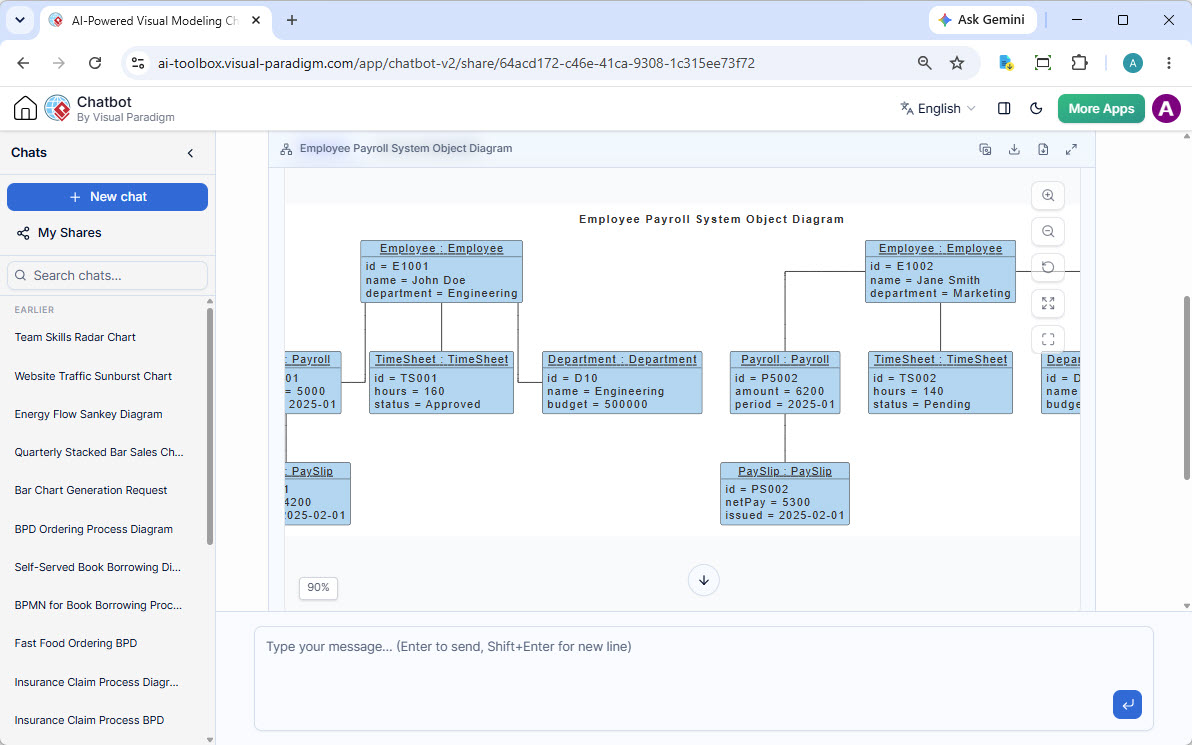Open a new browser tab

pyautogui.click(x=292, y=21)
